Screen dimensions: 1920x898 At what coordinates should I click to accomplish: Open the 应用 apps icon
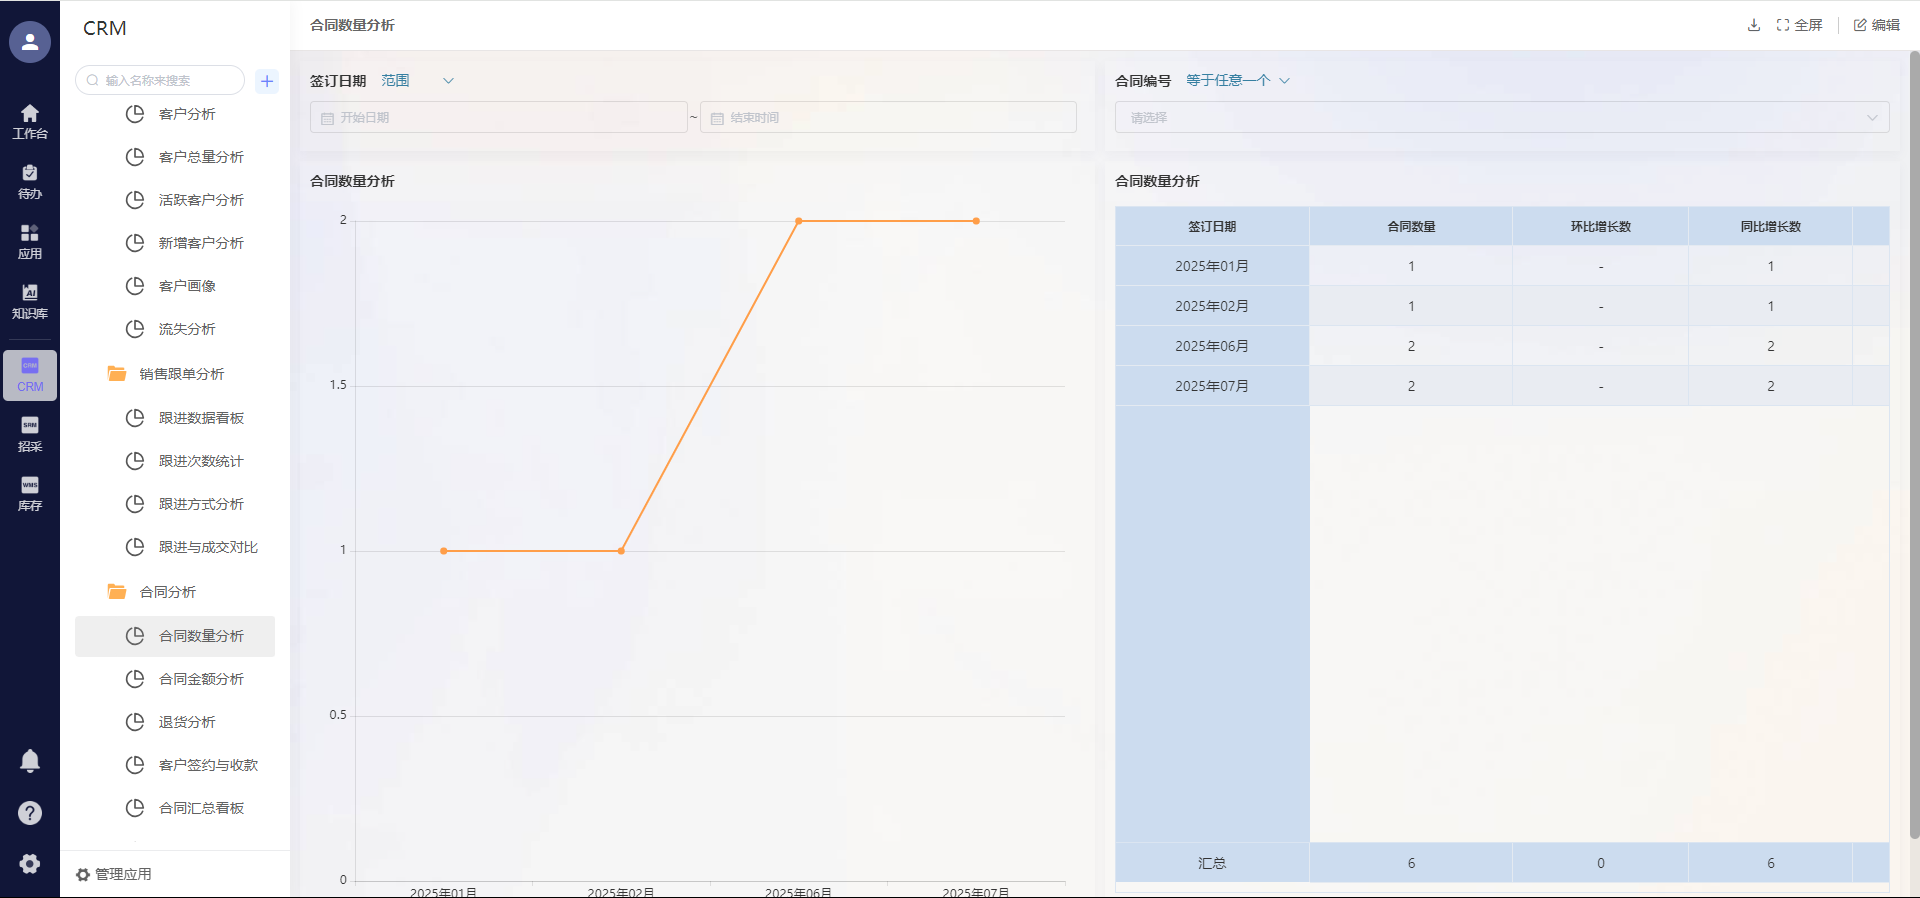click(x=30, y=241)
